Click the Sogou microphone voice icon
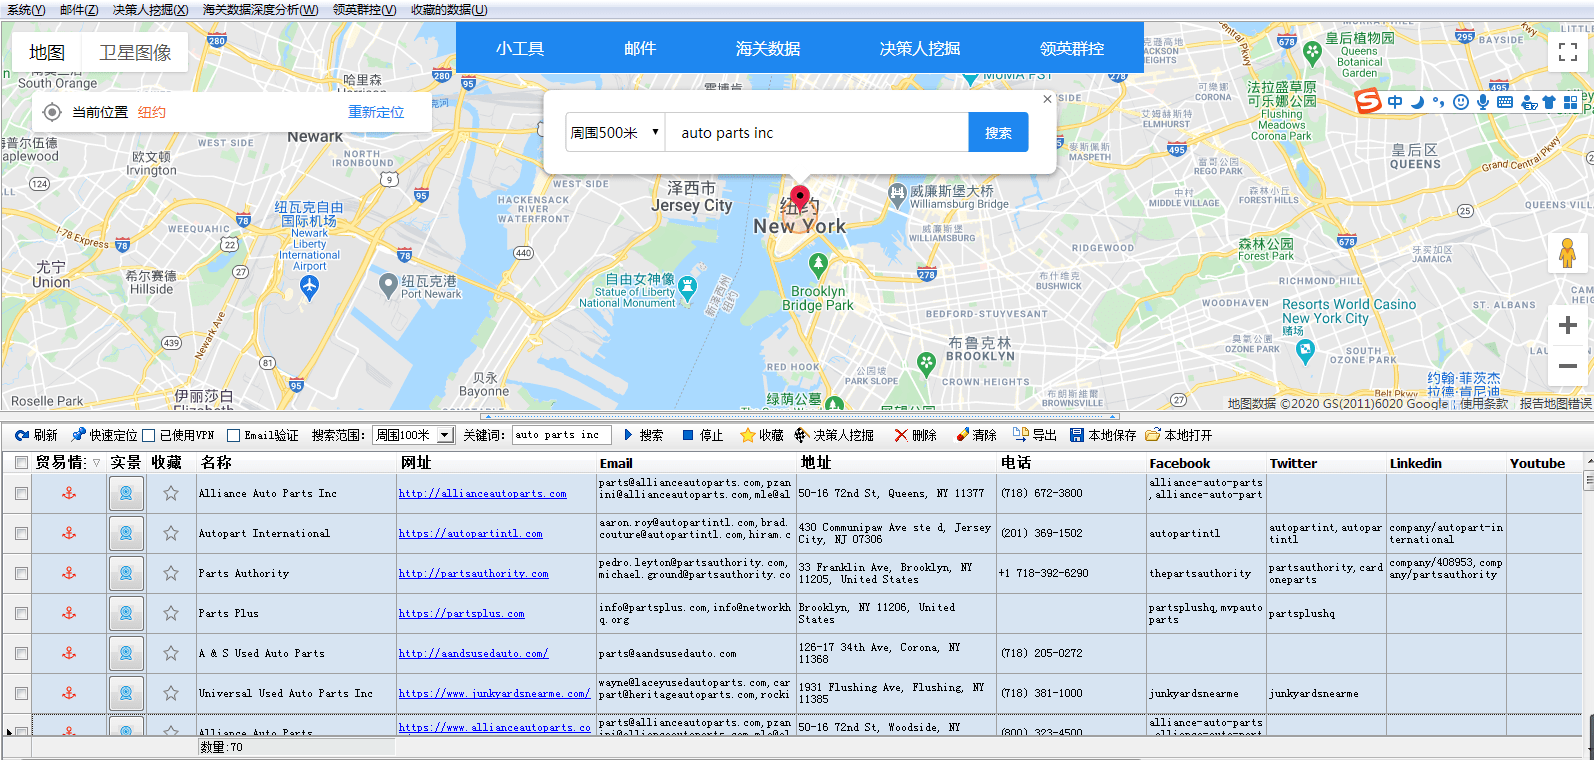1594x760 pixels. [1483, 102]
